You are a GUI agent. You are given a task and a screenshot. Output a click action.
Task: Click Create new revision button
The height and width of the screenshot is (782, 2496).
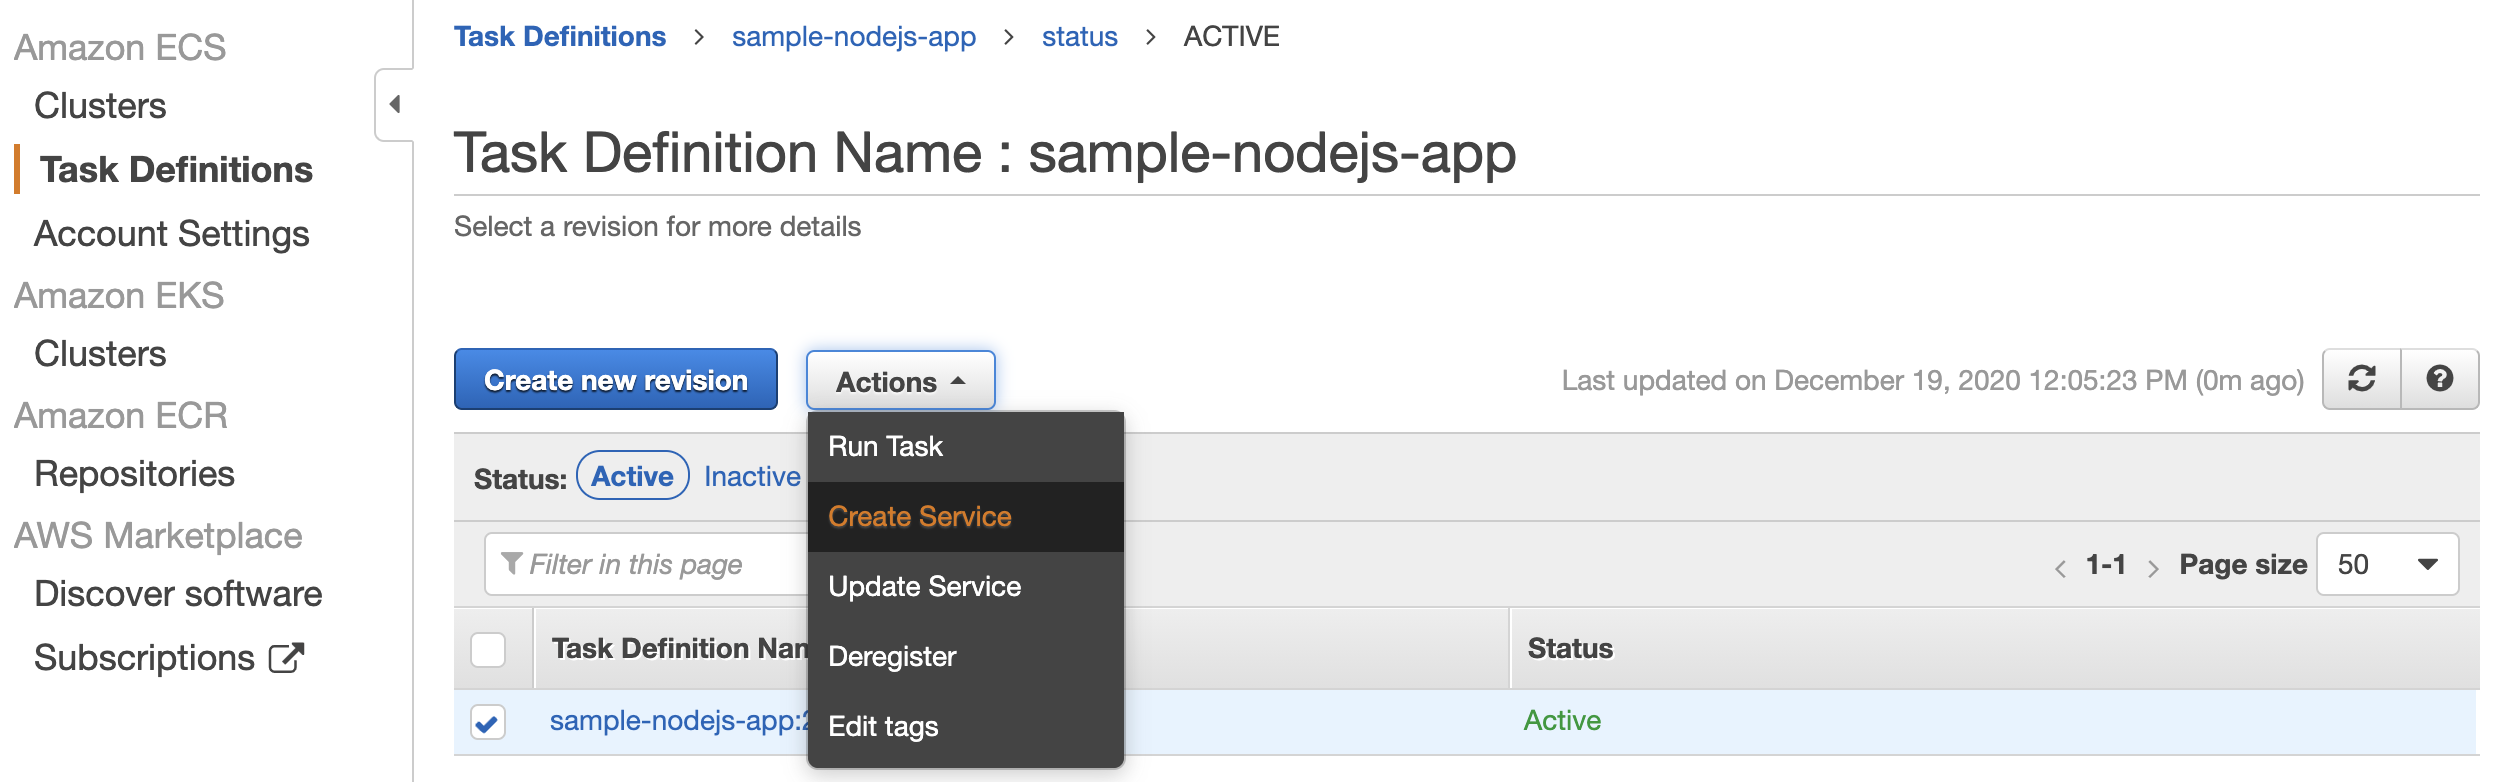tap(615, 380)
